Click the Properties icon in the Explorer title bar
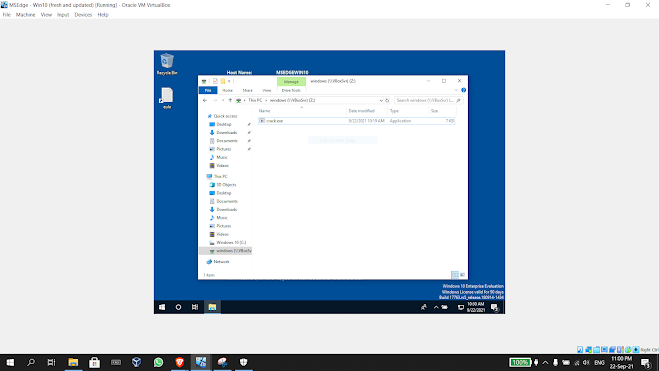659x371 pixels. [215, 81]
